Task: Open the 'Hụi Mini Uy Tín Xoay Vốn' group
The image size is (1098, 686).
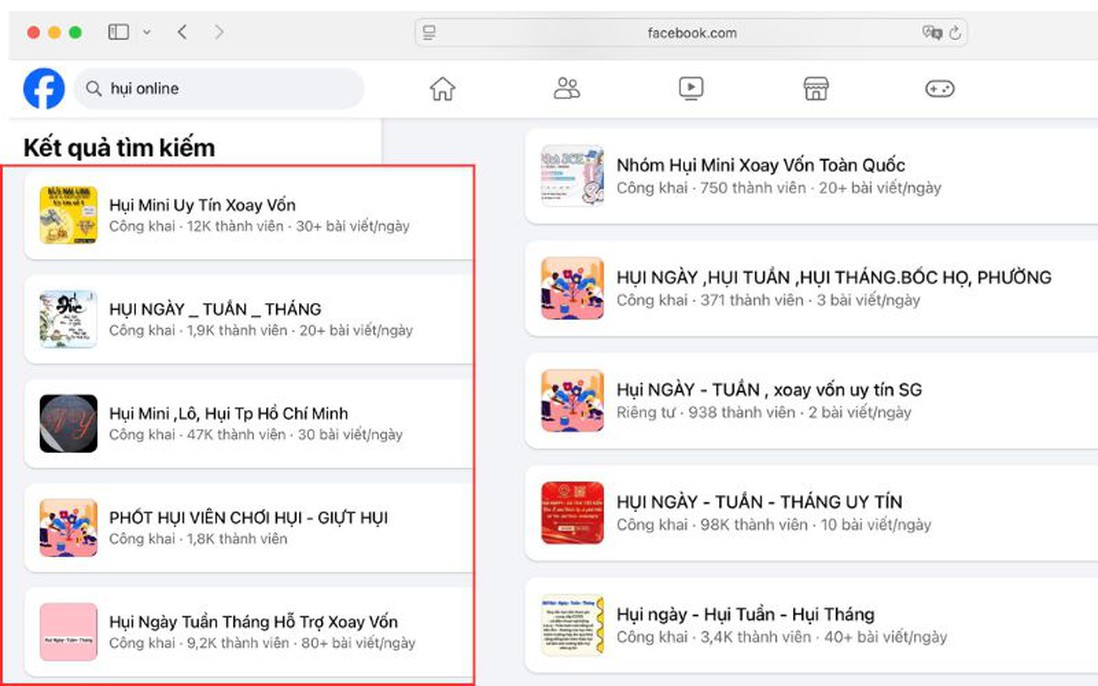Action: click(202, 205)
